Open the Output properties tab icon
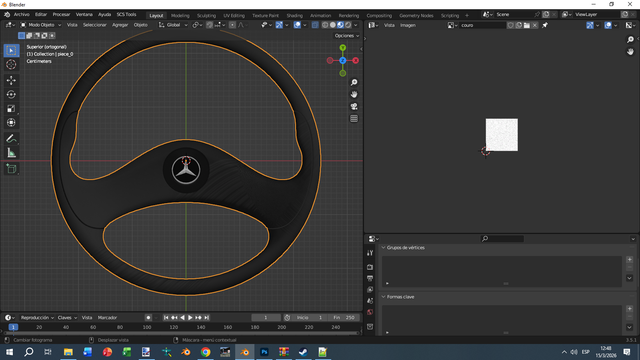Screen dimensions: 640x360 pos(370,278)
